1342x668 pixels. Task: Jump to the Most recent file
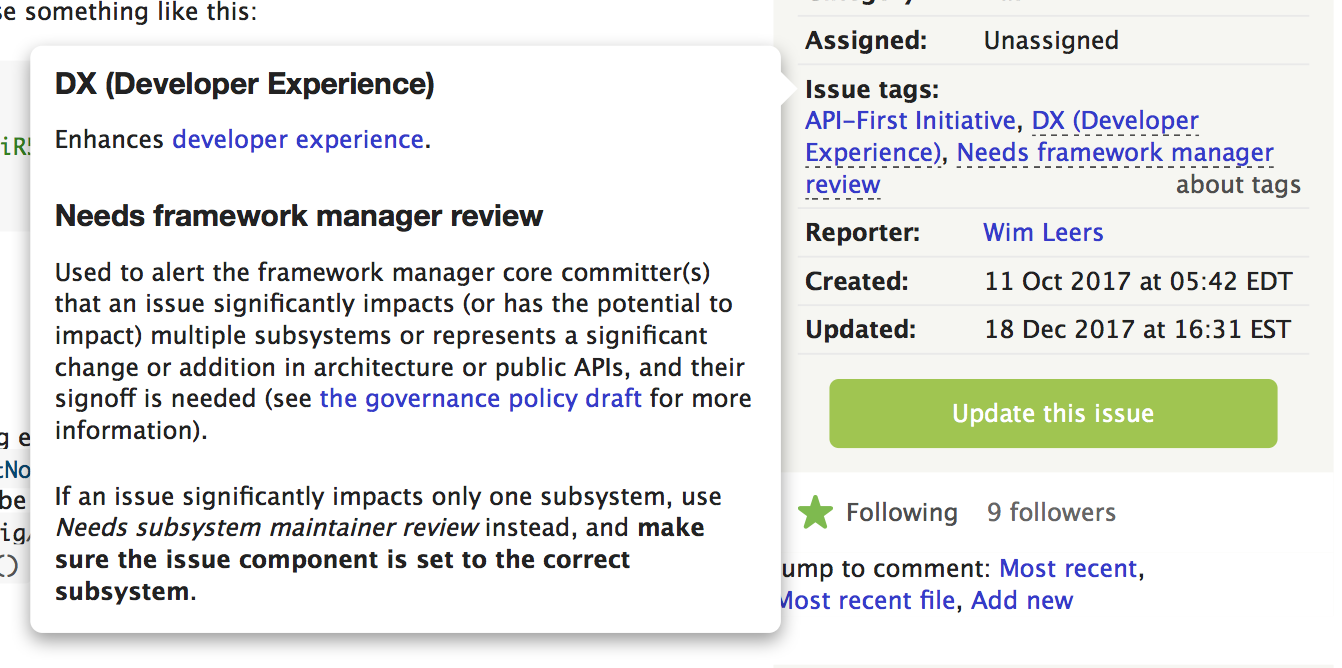click(866, 601)
